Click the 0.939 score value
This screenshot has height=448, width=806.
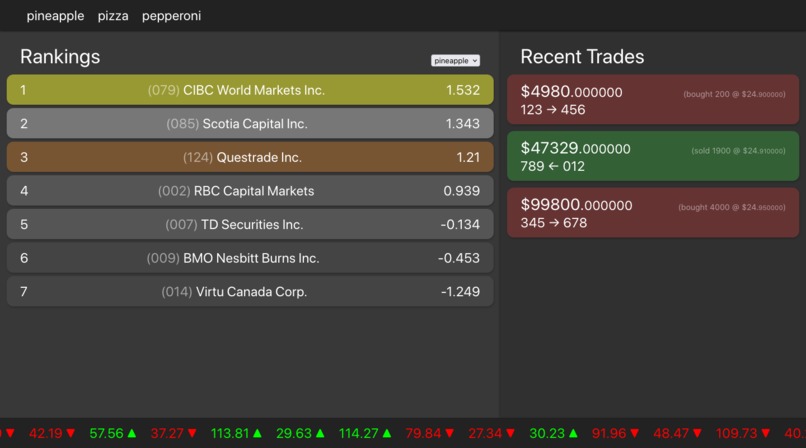click(x=462, y=191)
